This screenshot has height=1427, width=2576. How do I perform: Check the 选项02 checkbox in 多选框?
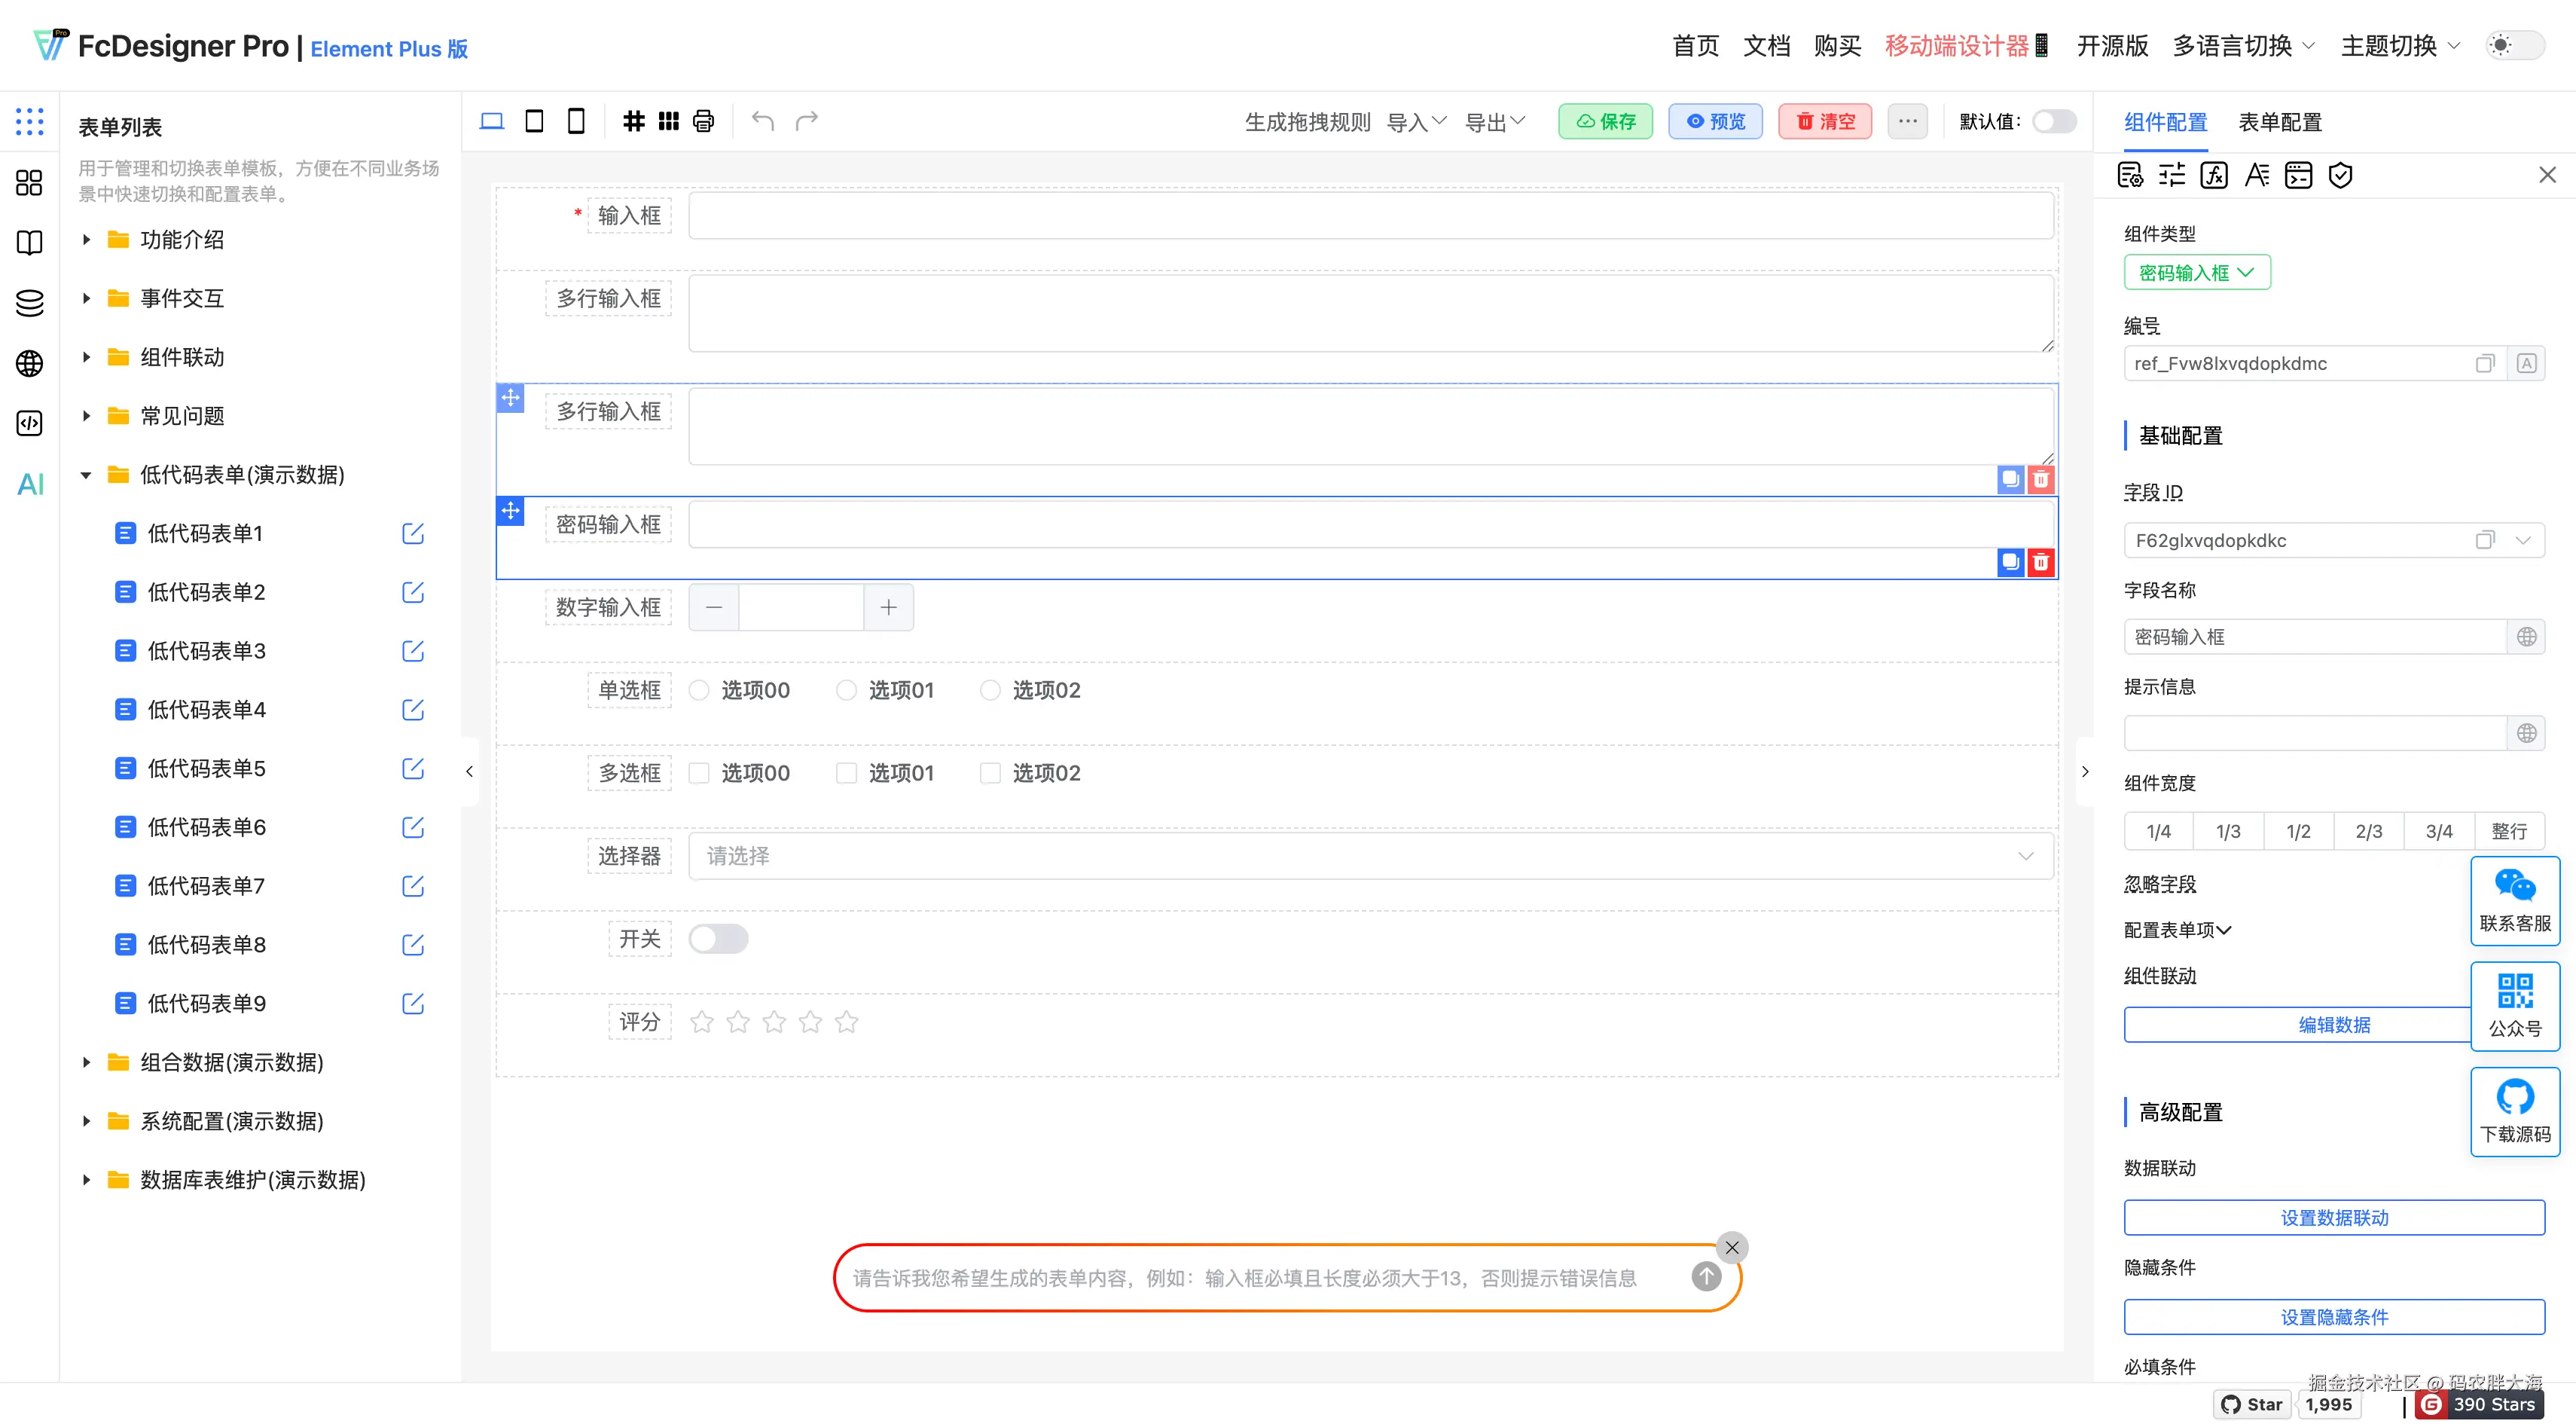pos(990,773)
